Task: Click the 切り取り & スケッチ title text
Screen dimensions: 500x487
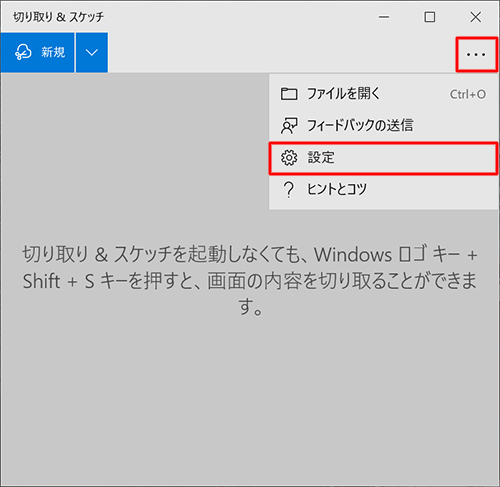Action: [58, 17]
